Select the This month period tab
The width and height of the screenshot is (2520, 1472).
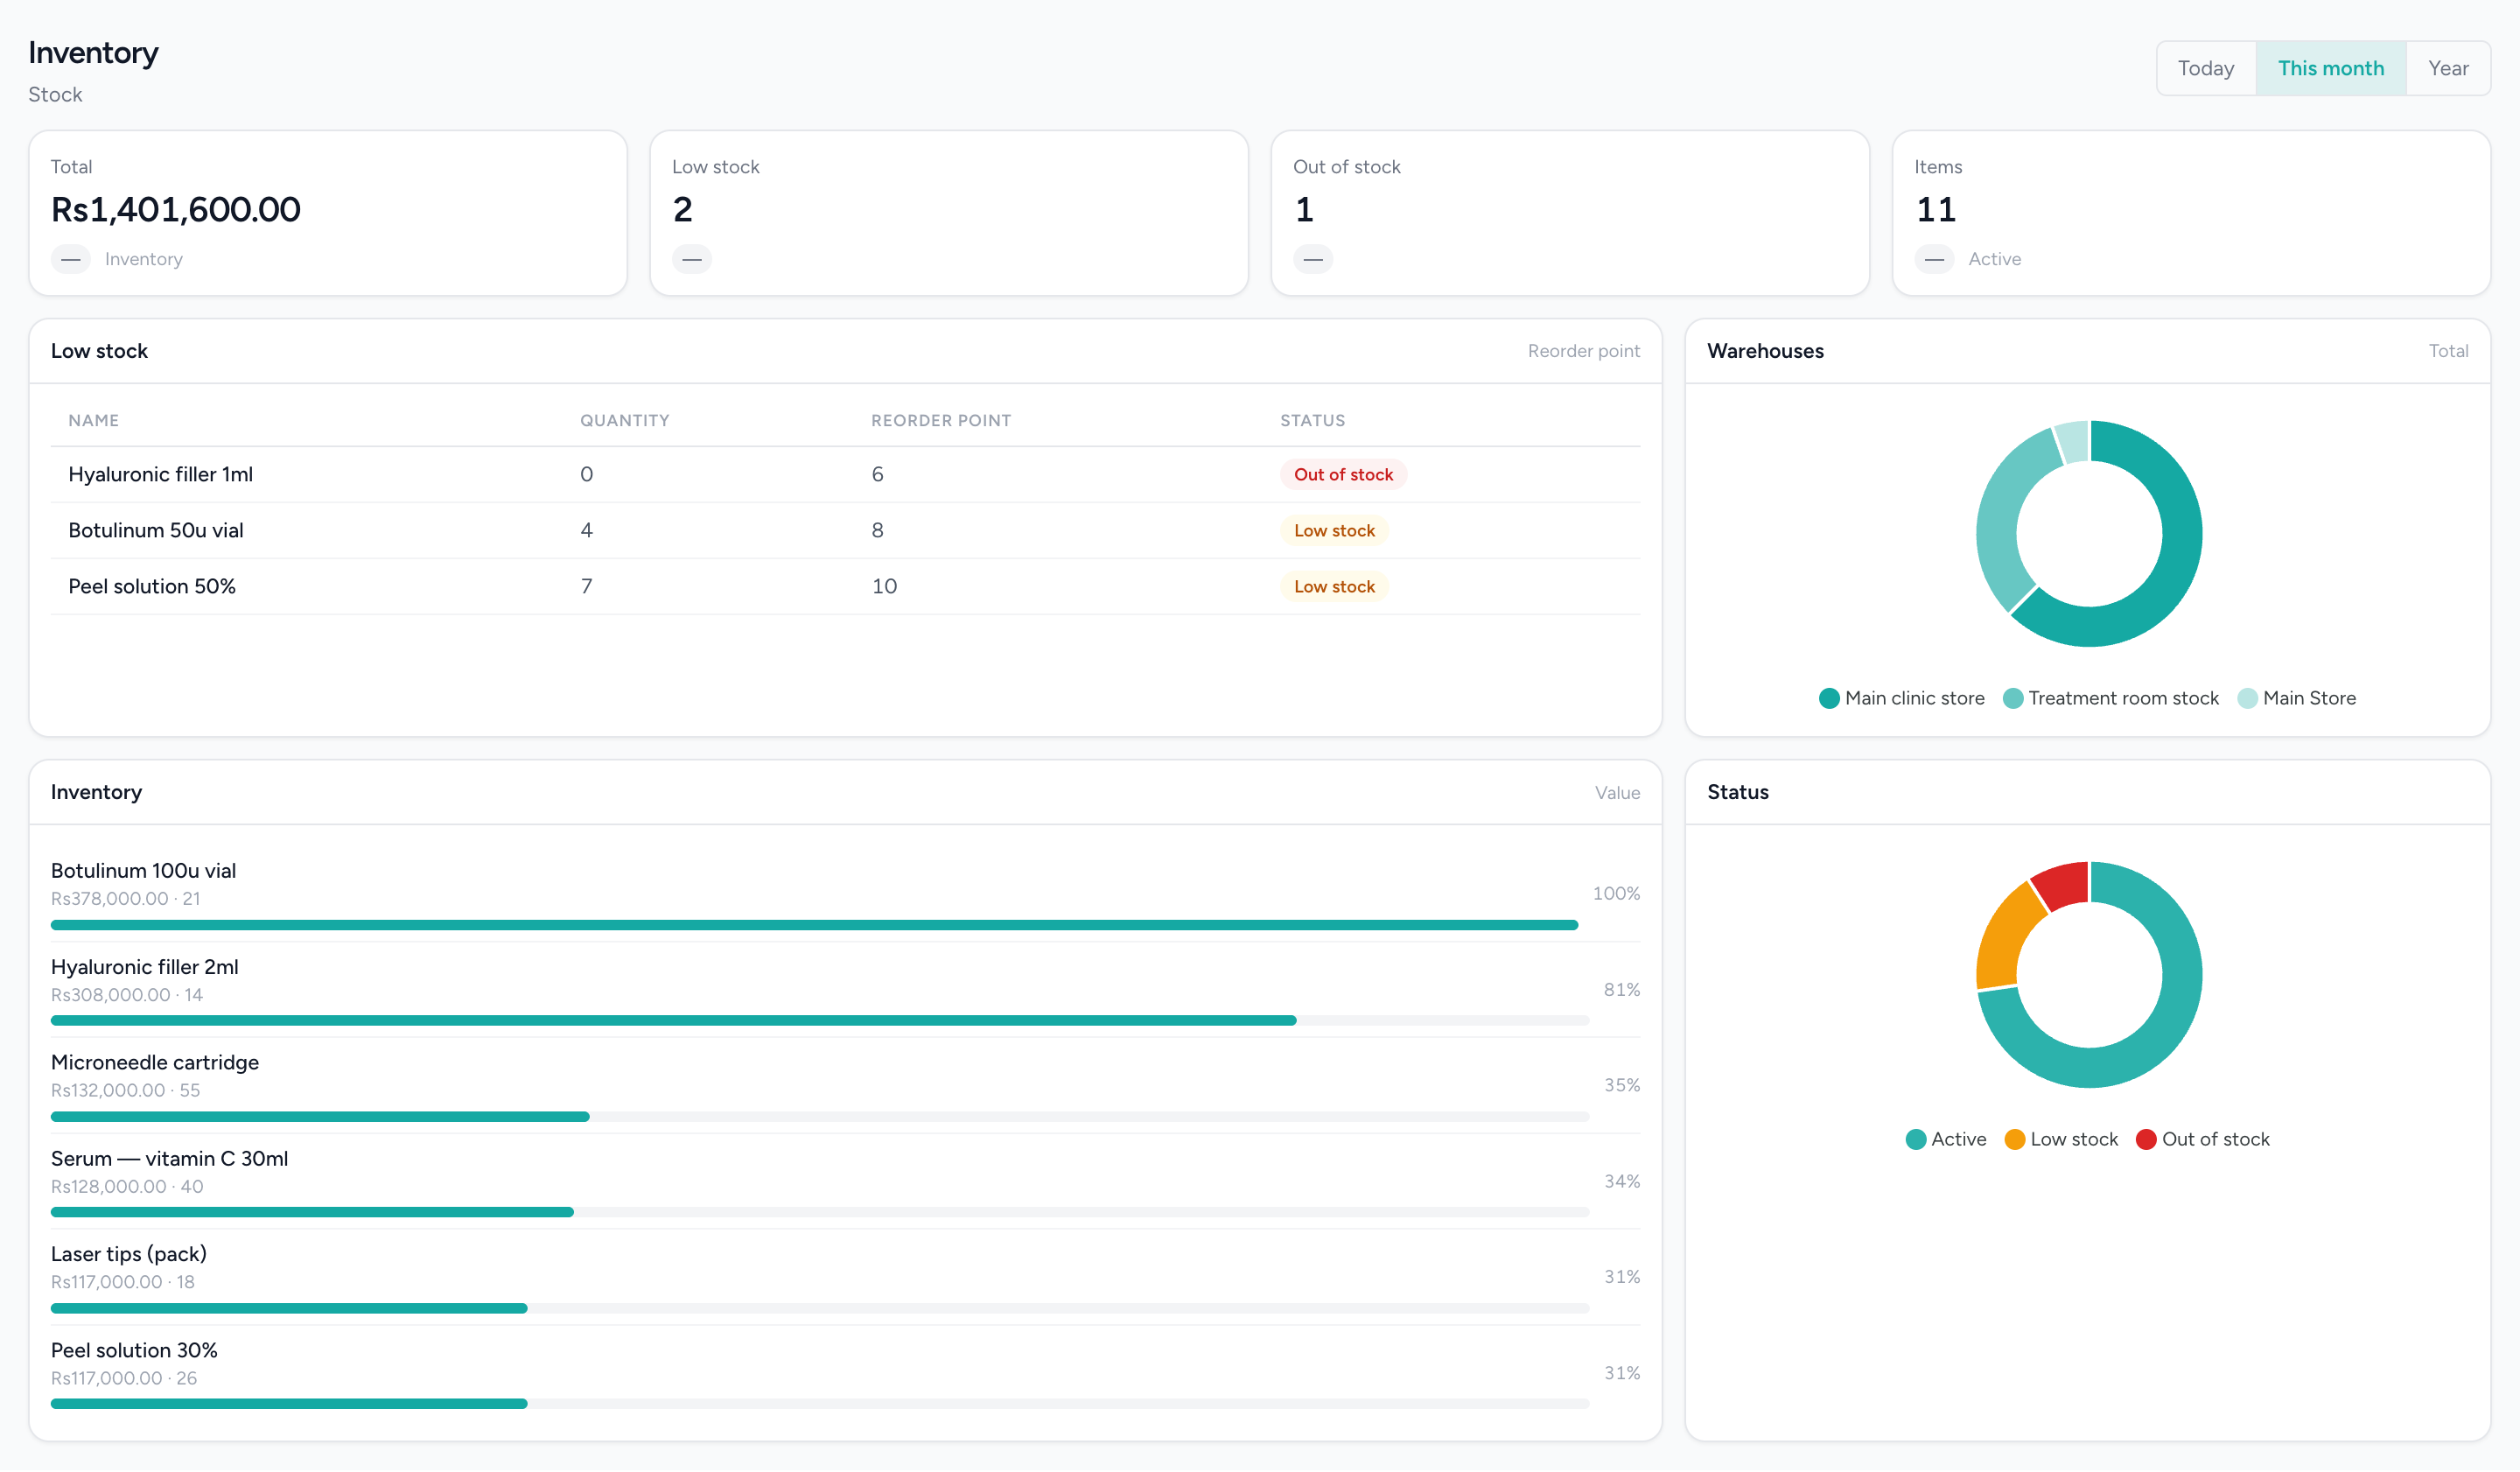tap(2330, 68)
